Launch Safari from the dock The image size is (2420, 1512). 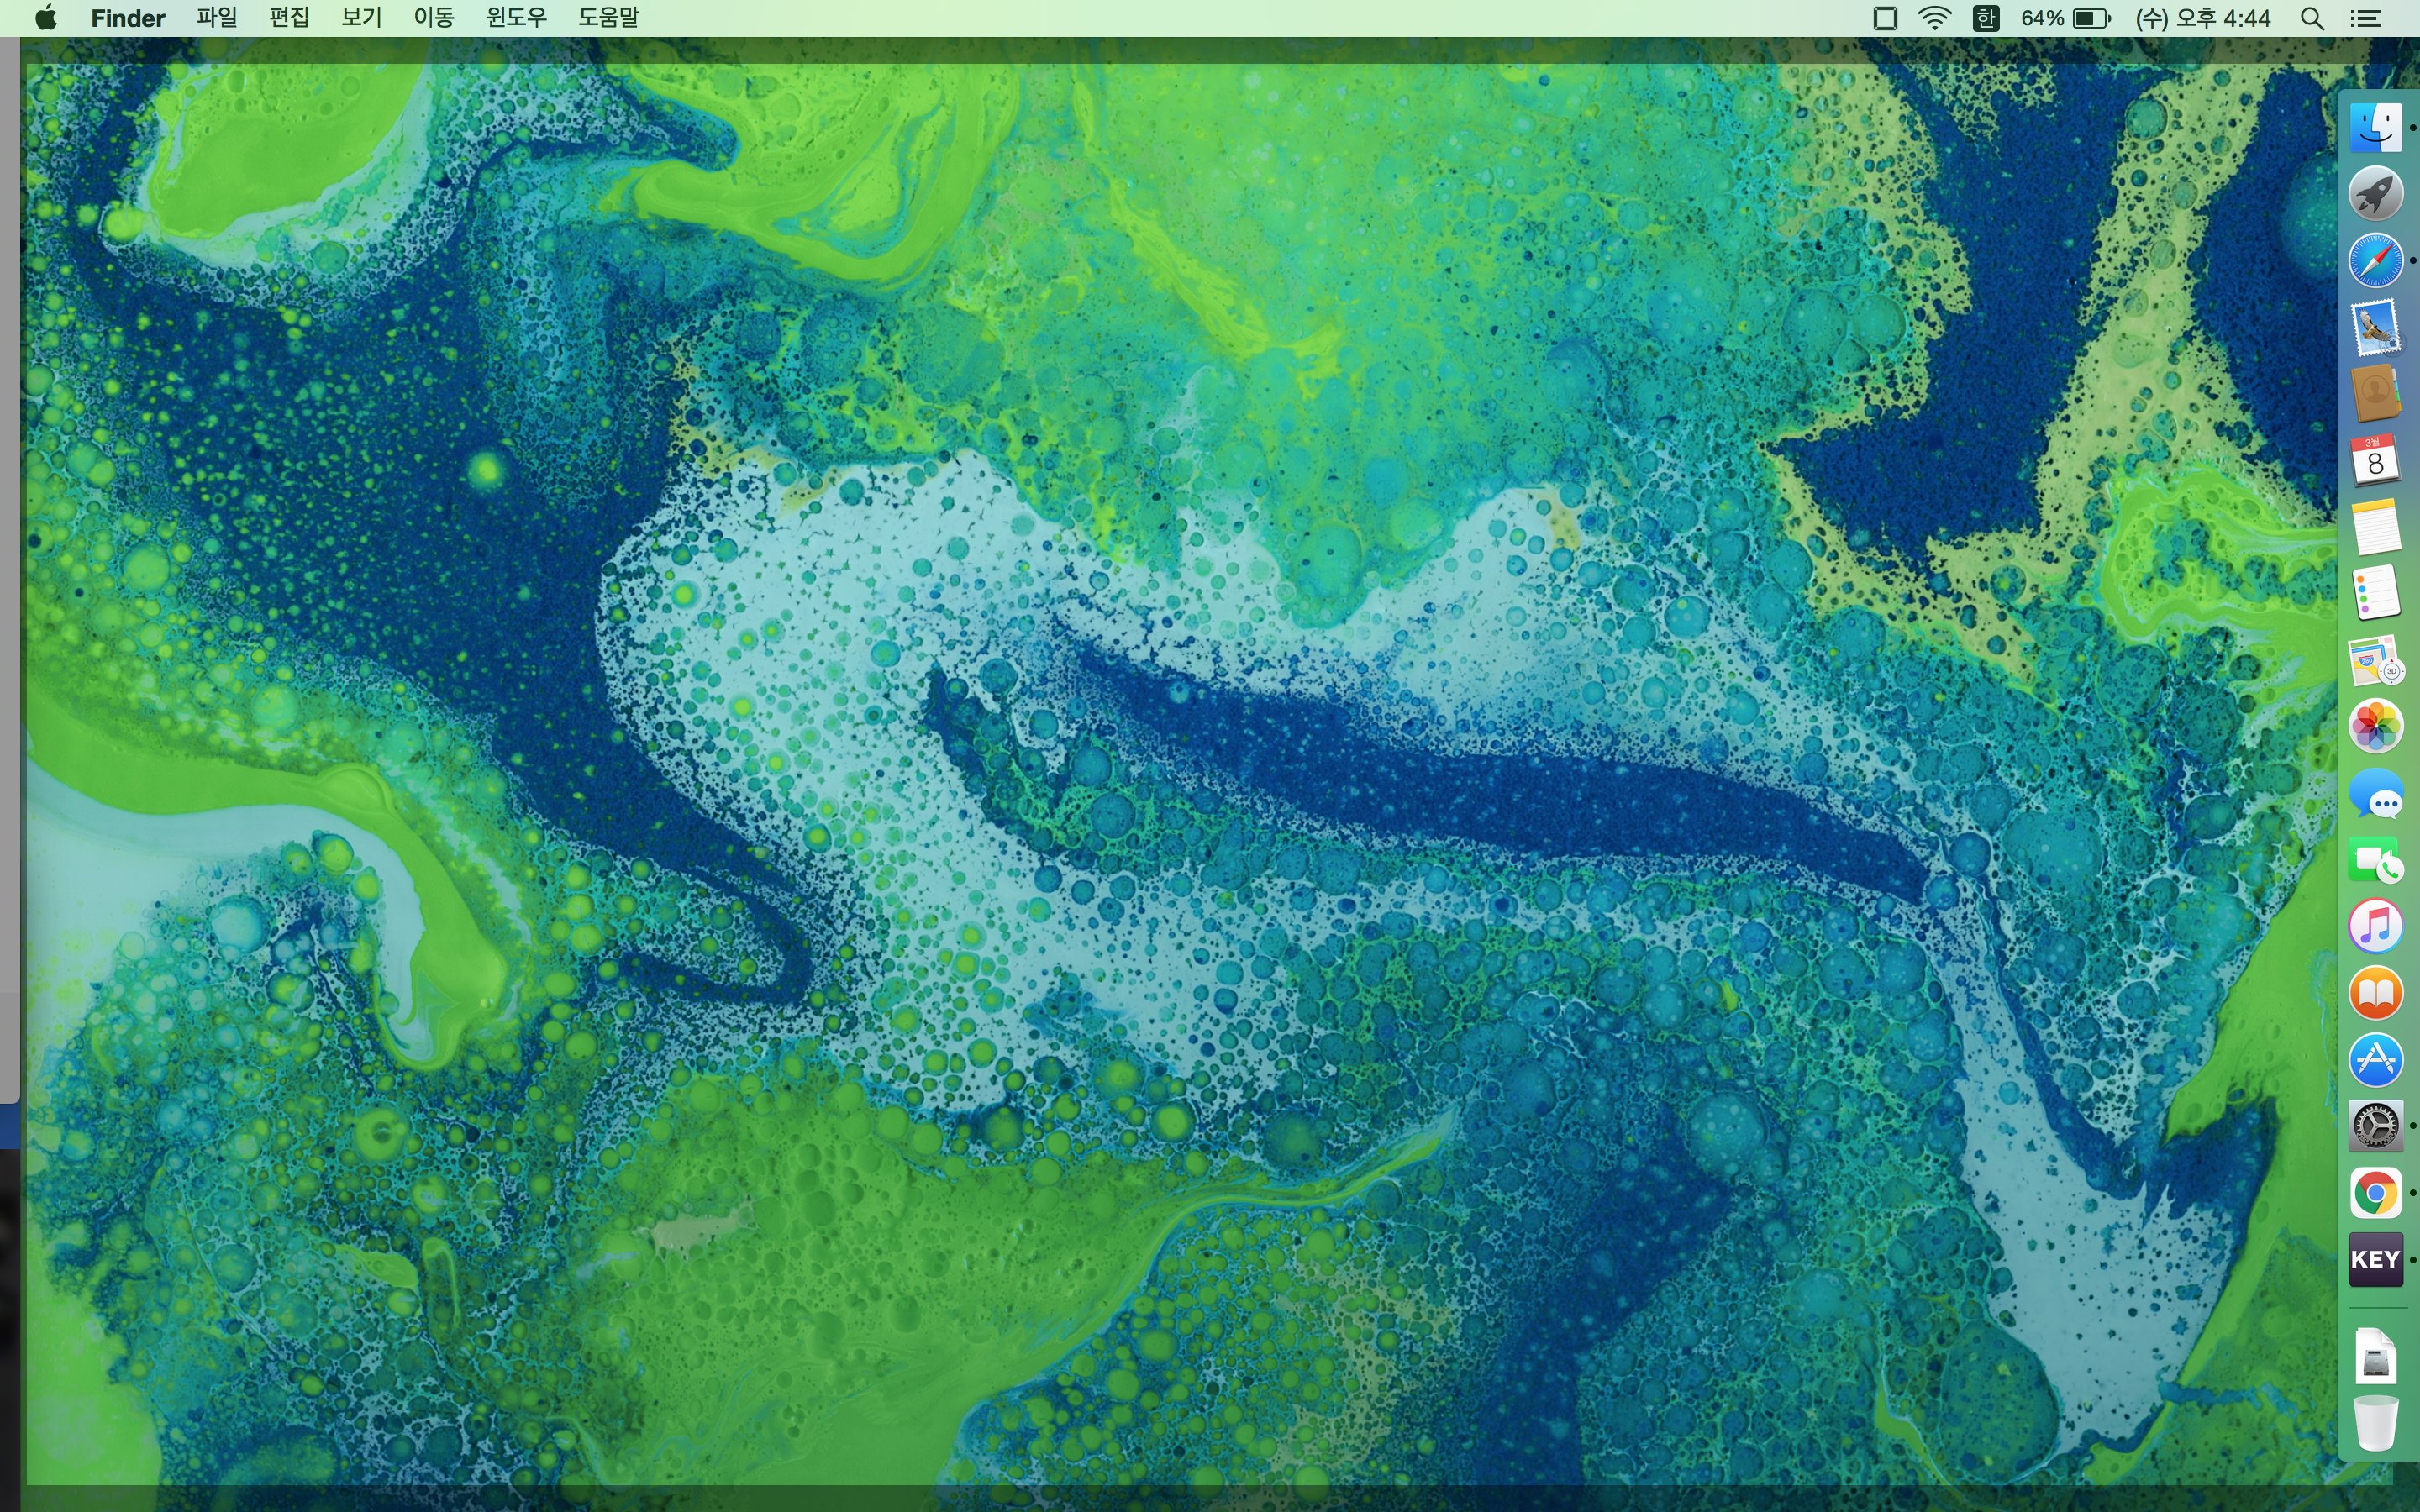(x=2375, y=261)
